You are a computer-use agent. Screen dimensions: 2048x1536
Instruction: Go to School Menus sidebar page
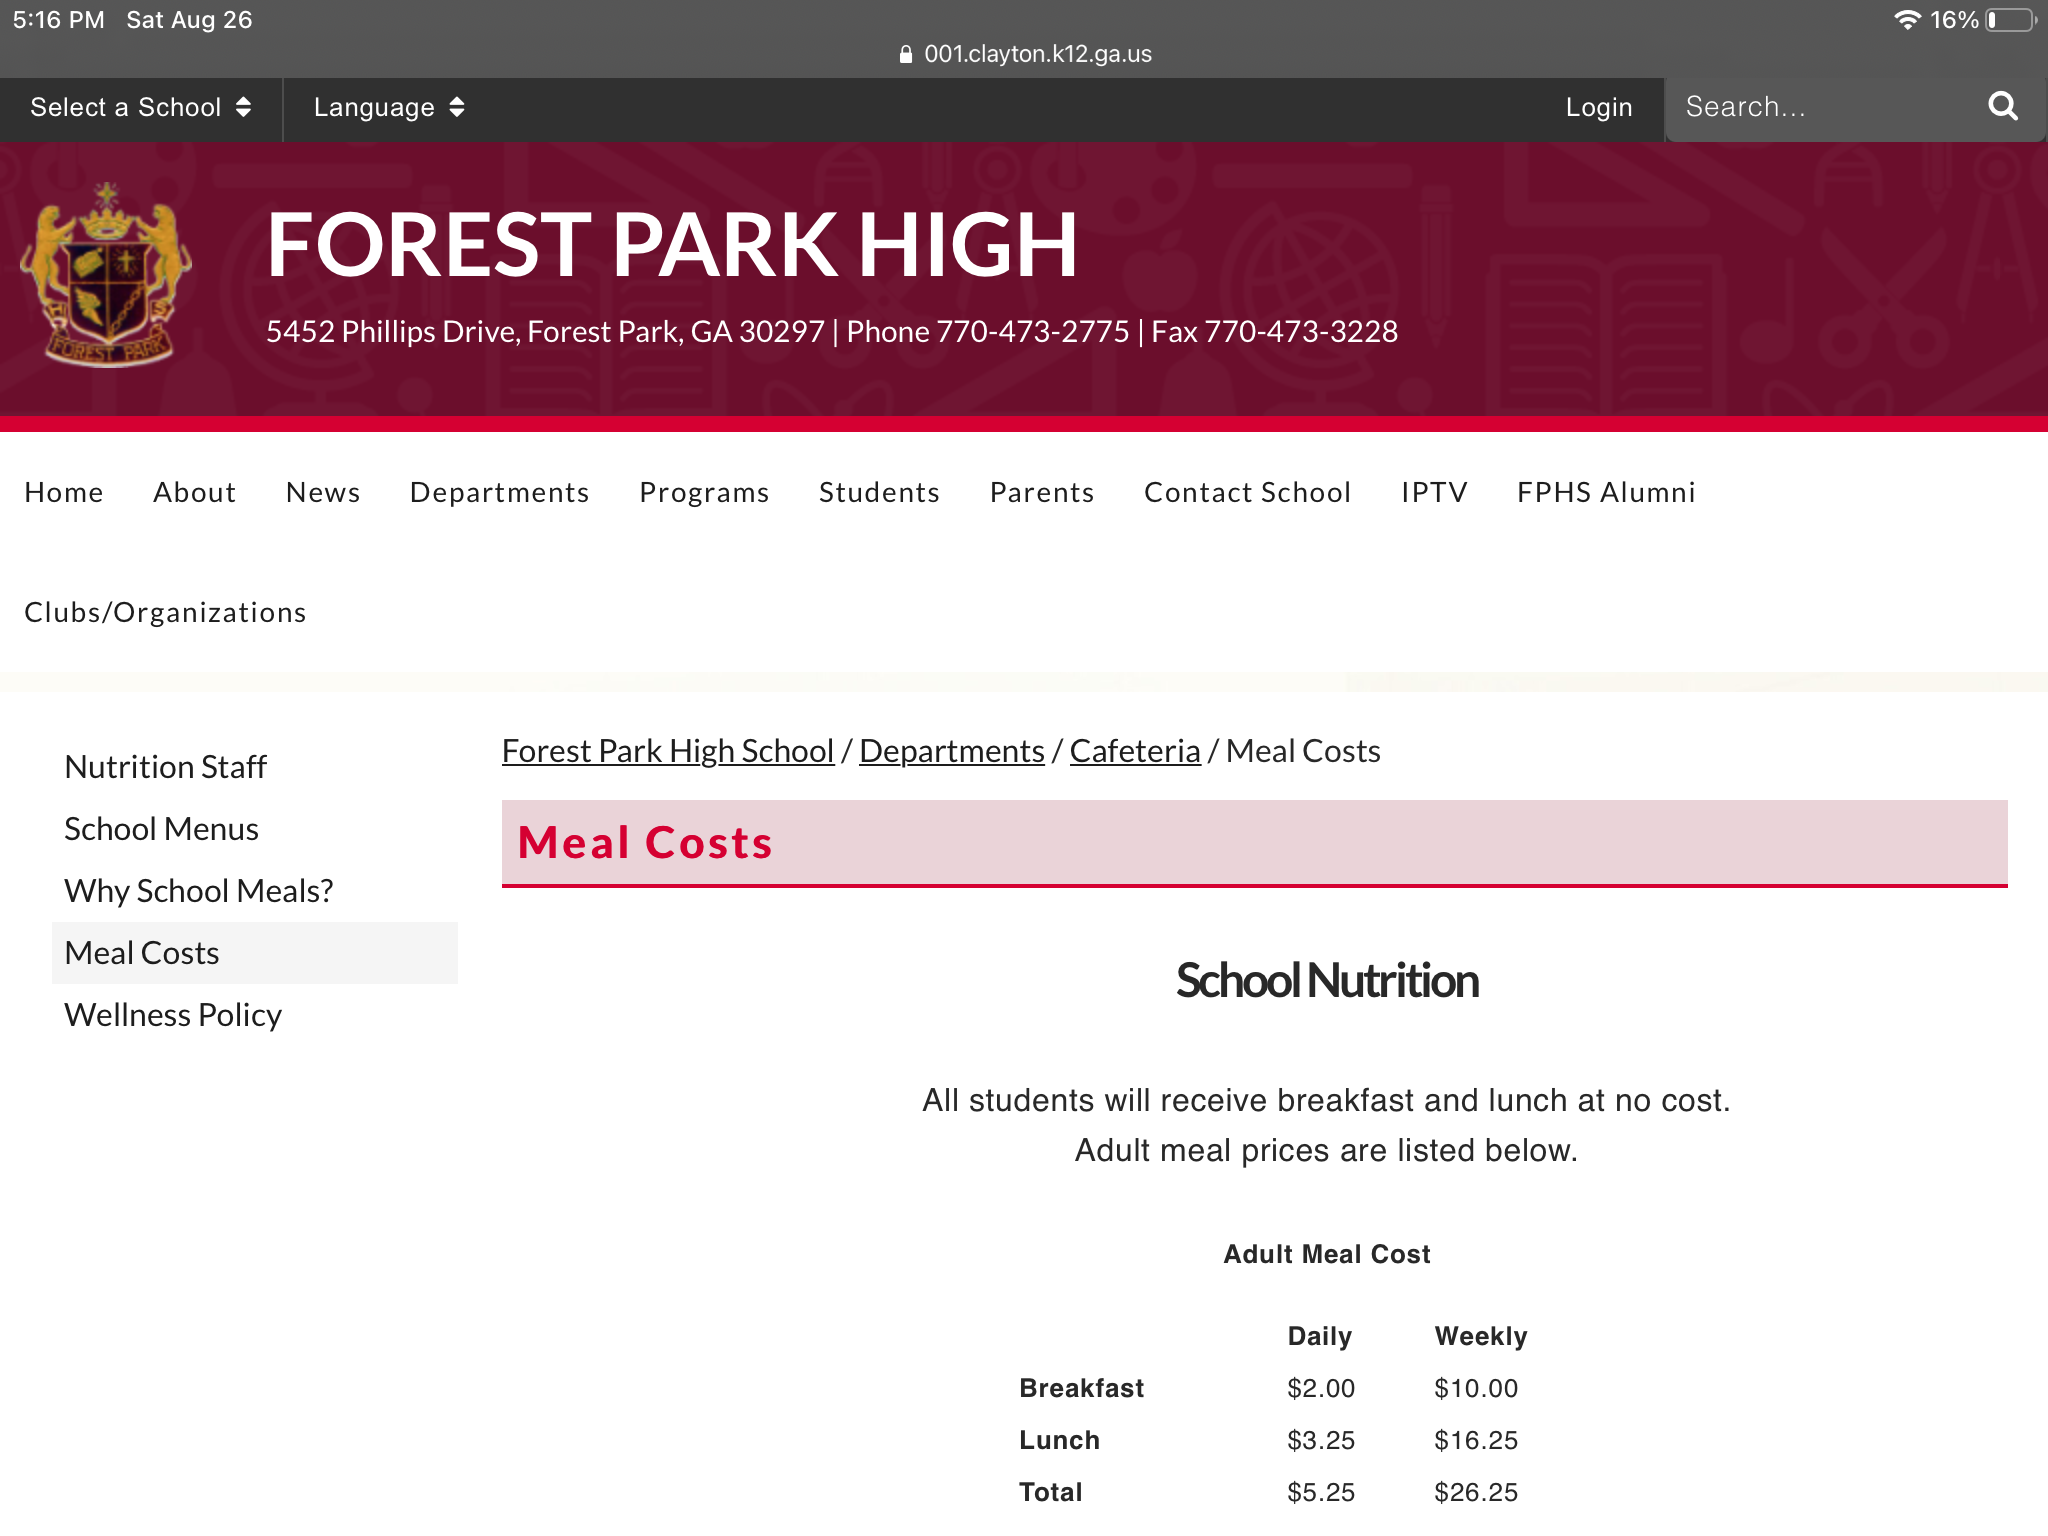162,829
